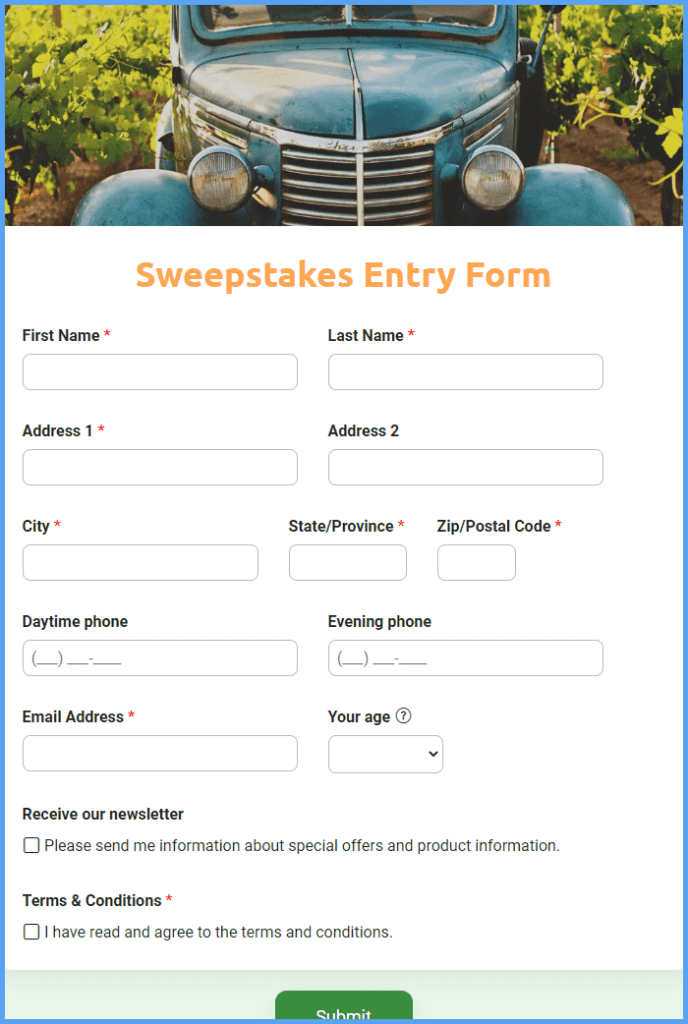688x1024 pixels.
Task: Select the Email Address field
Action: click(160, 753)
